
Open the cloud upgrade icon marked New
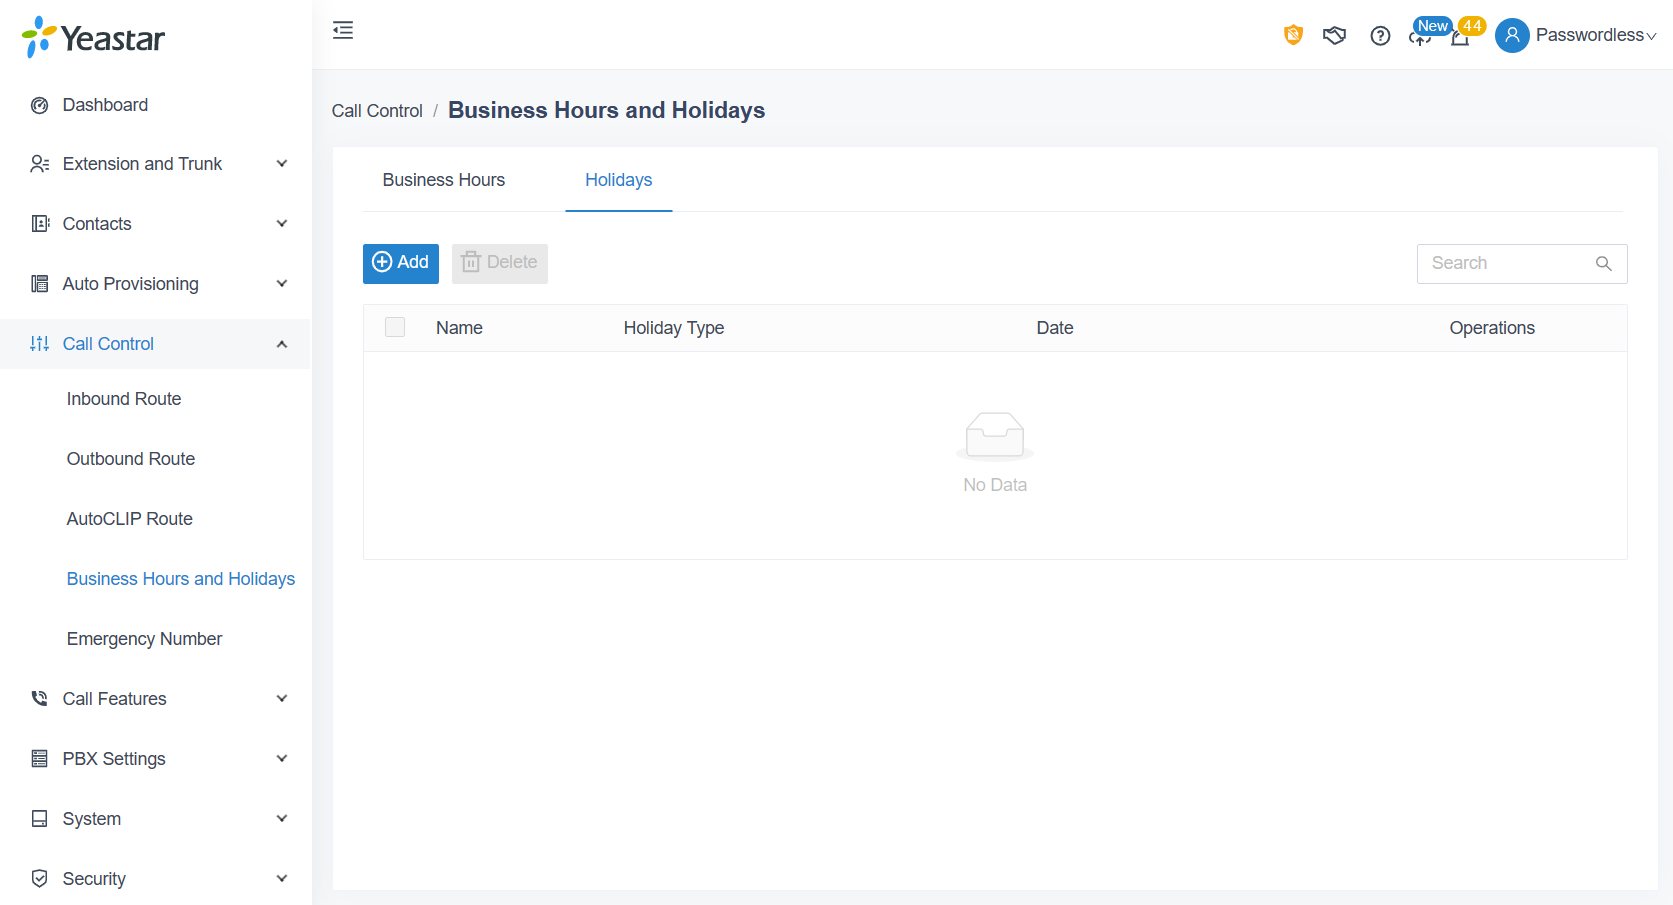point(1420,37)
